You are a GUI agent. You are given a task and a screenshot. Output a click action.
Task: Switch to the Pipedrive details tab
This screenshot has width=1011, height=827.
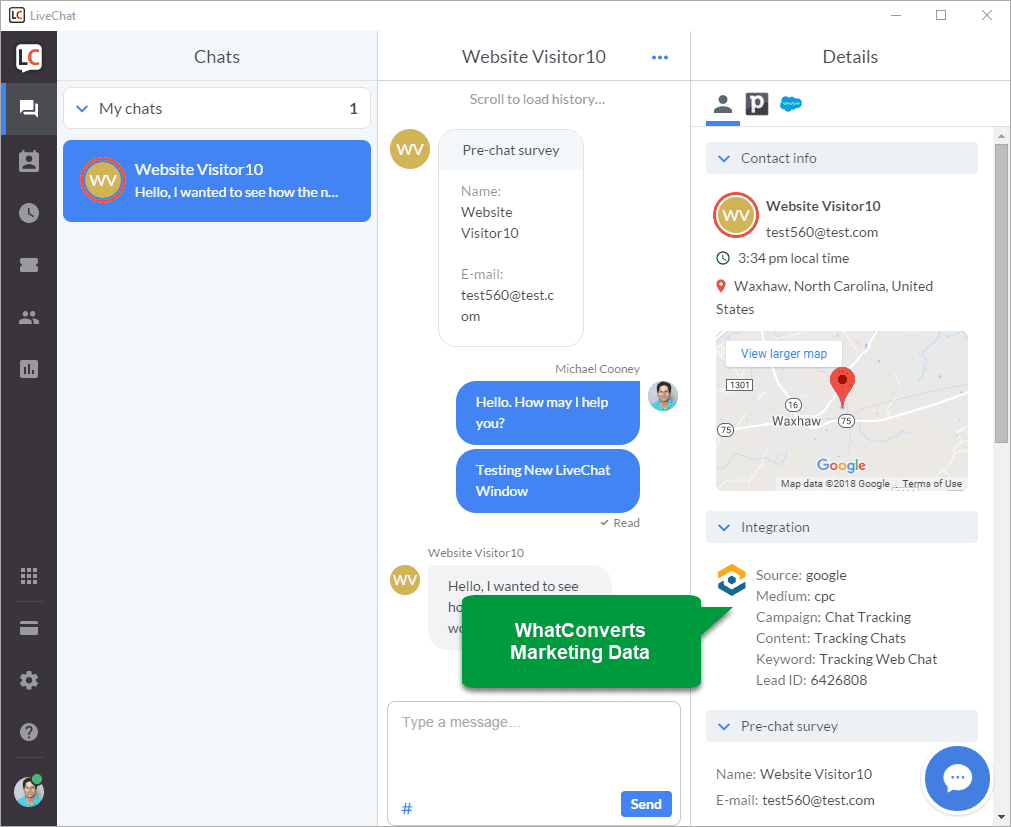point(757,104)
